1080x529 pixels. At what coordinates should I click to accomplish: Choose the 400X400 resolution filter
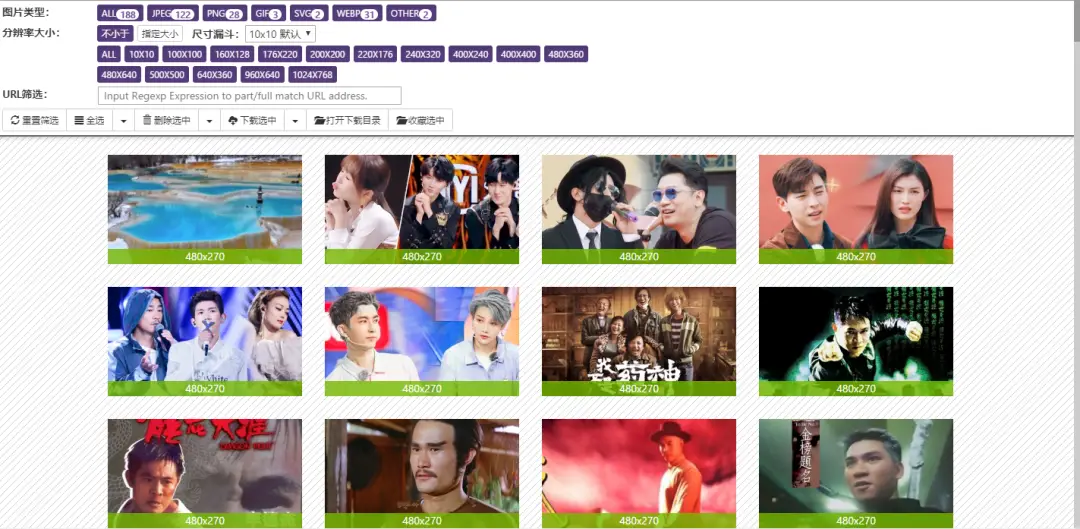(519, 54)
